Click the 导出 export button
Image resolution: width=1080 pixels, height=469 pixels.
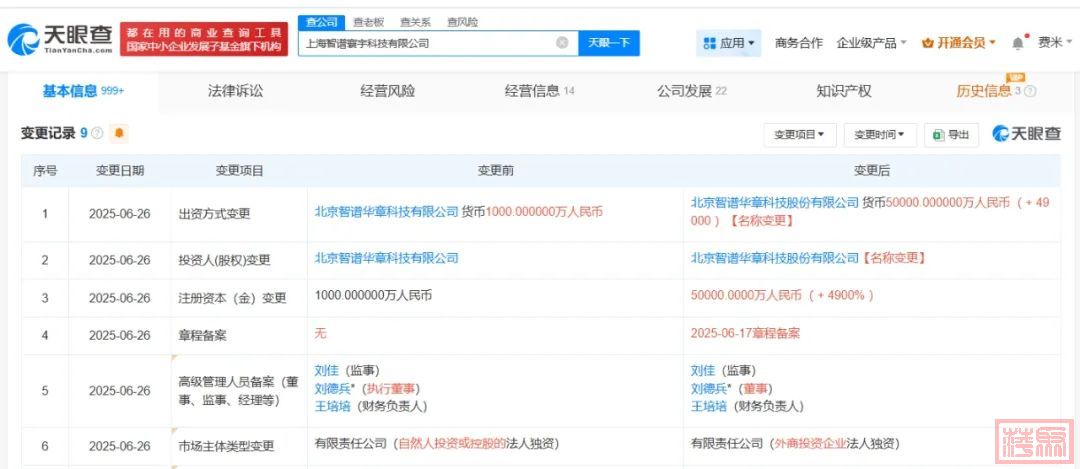[951, 134]
